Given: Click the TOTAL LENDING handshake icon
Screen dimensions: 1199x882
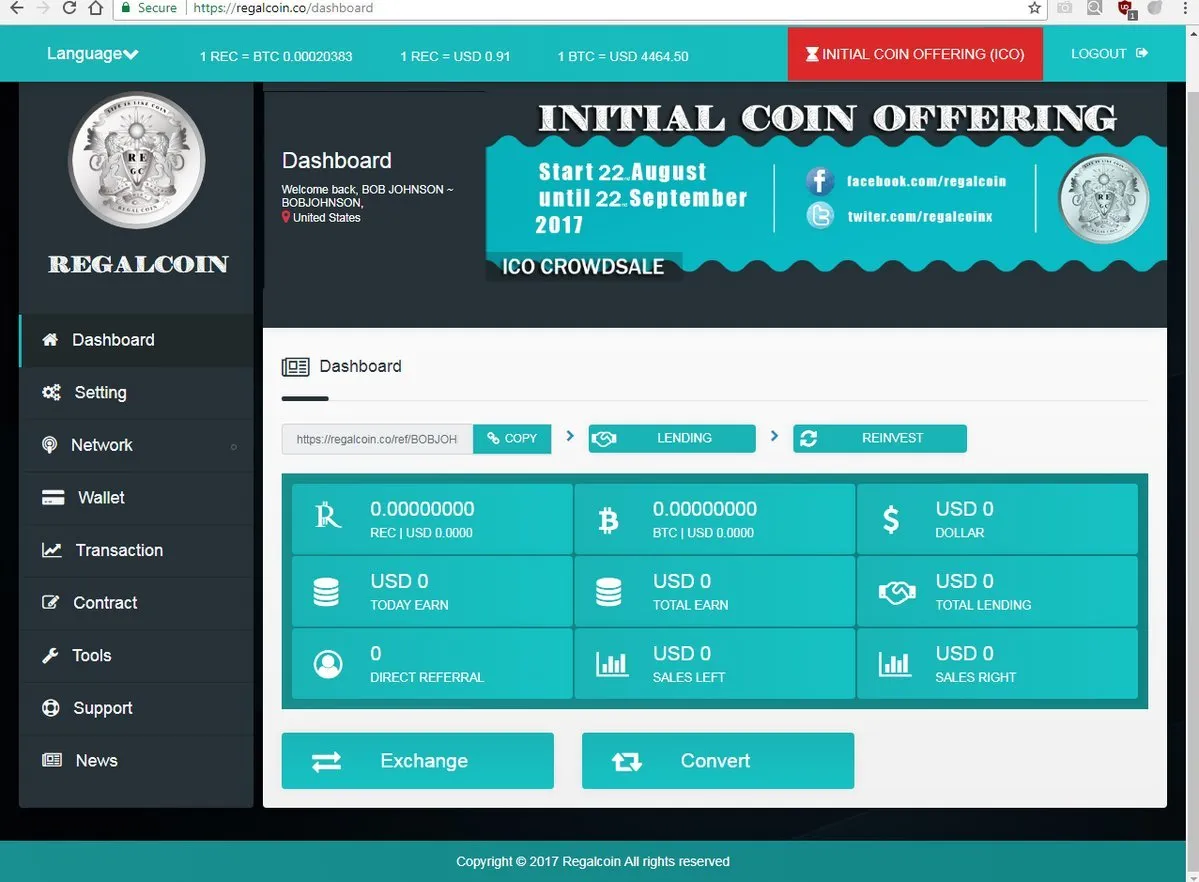Looking at the screenshot, I should coord(896,592).
